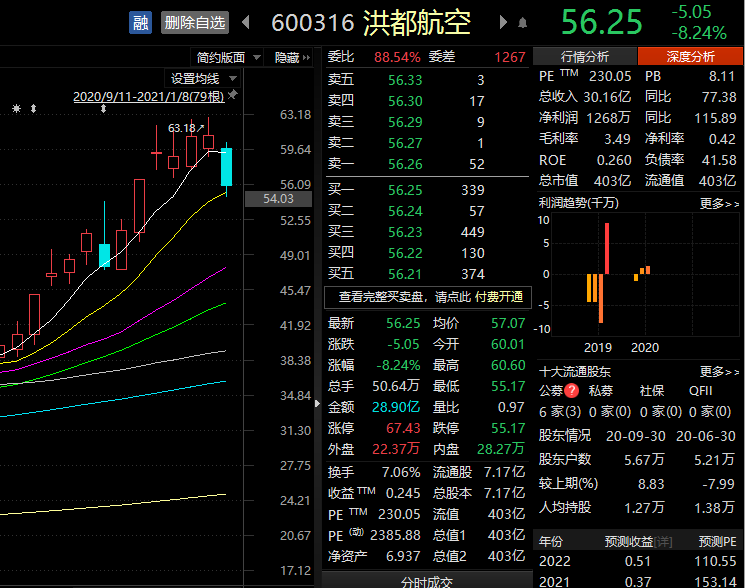Click the 今开 60.01 value

(x=508, y=344)
